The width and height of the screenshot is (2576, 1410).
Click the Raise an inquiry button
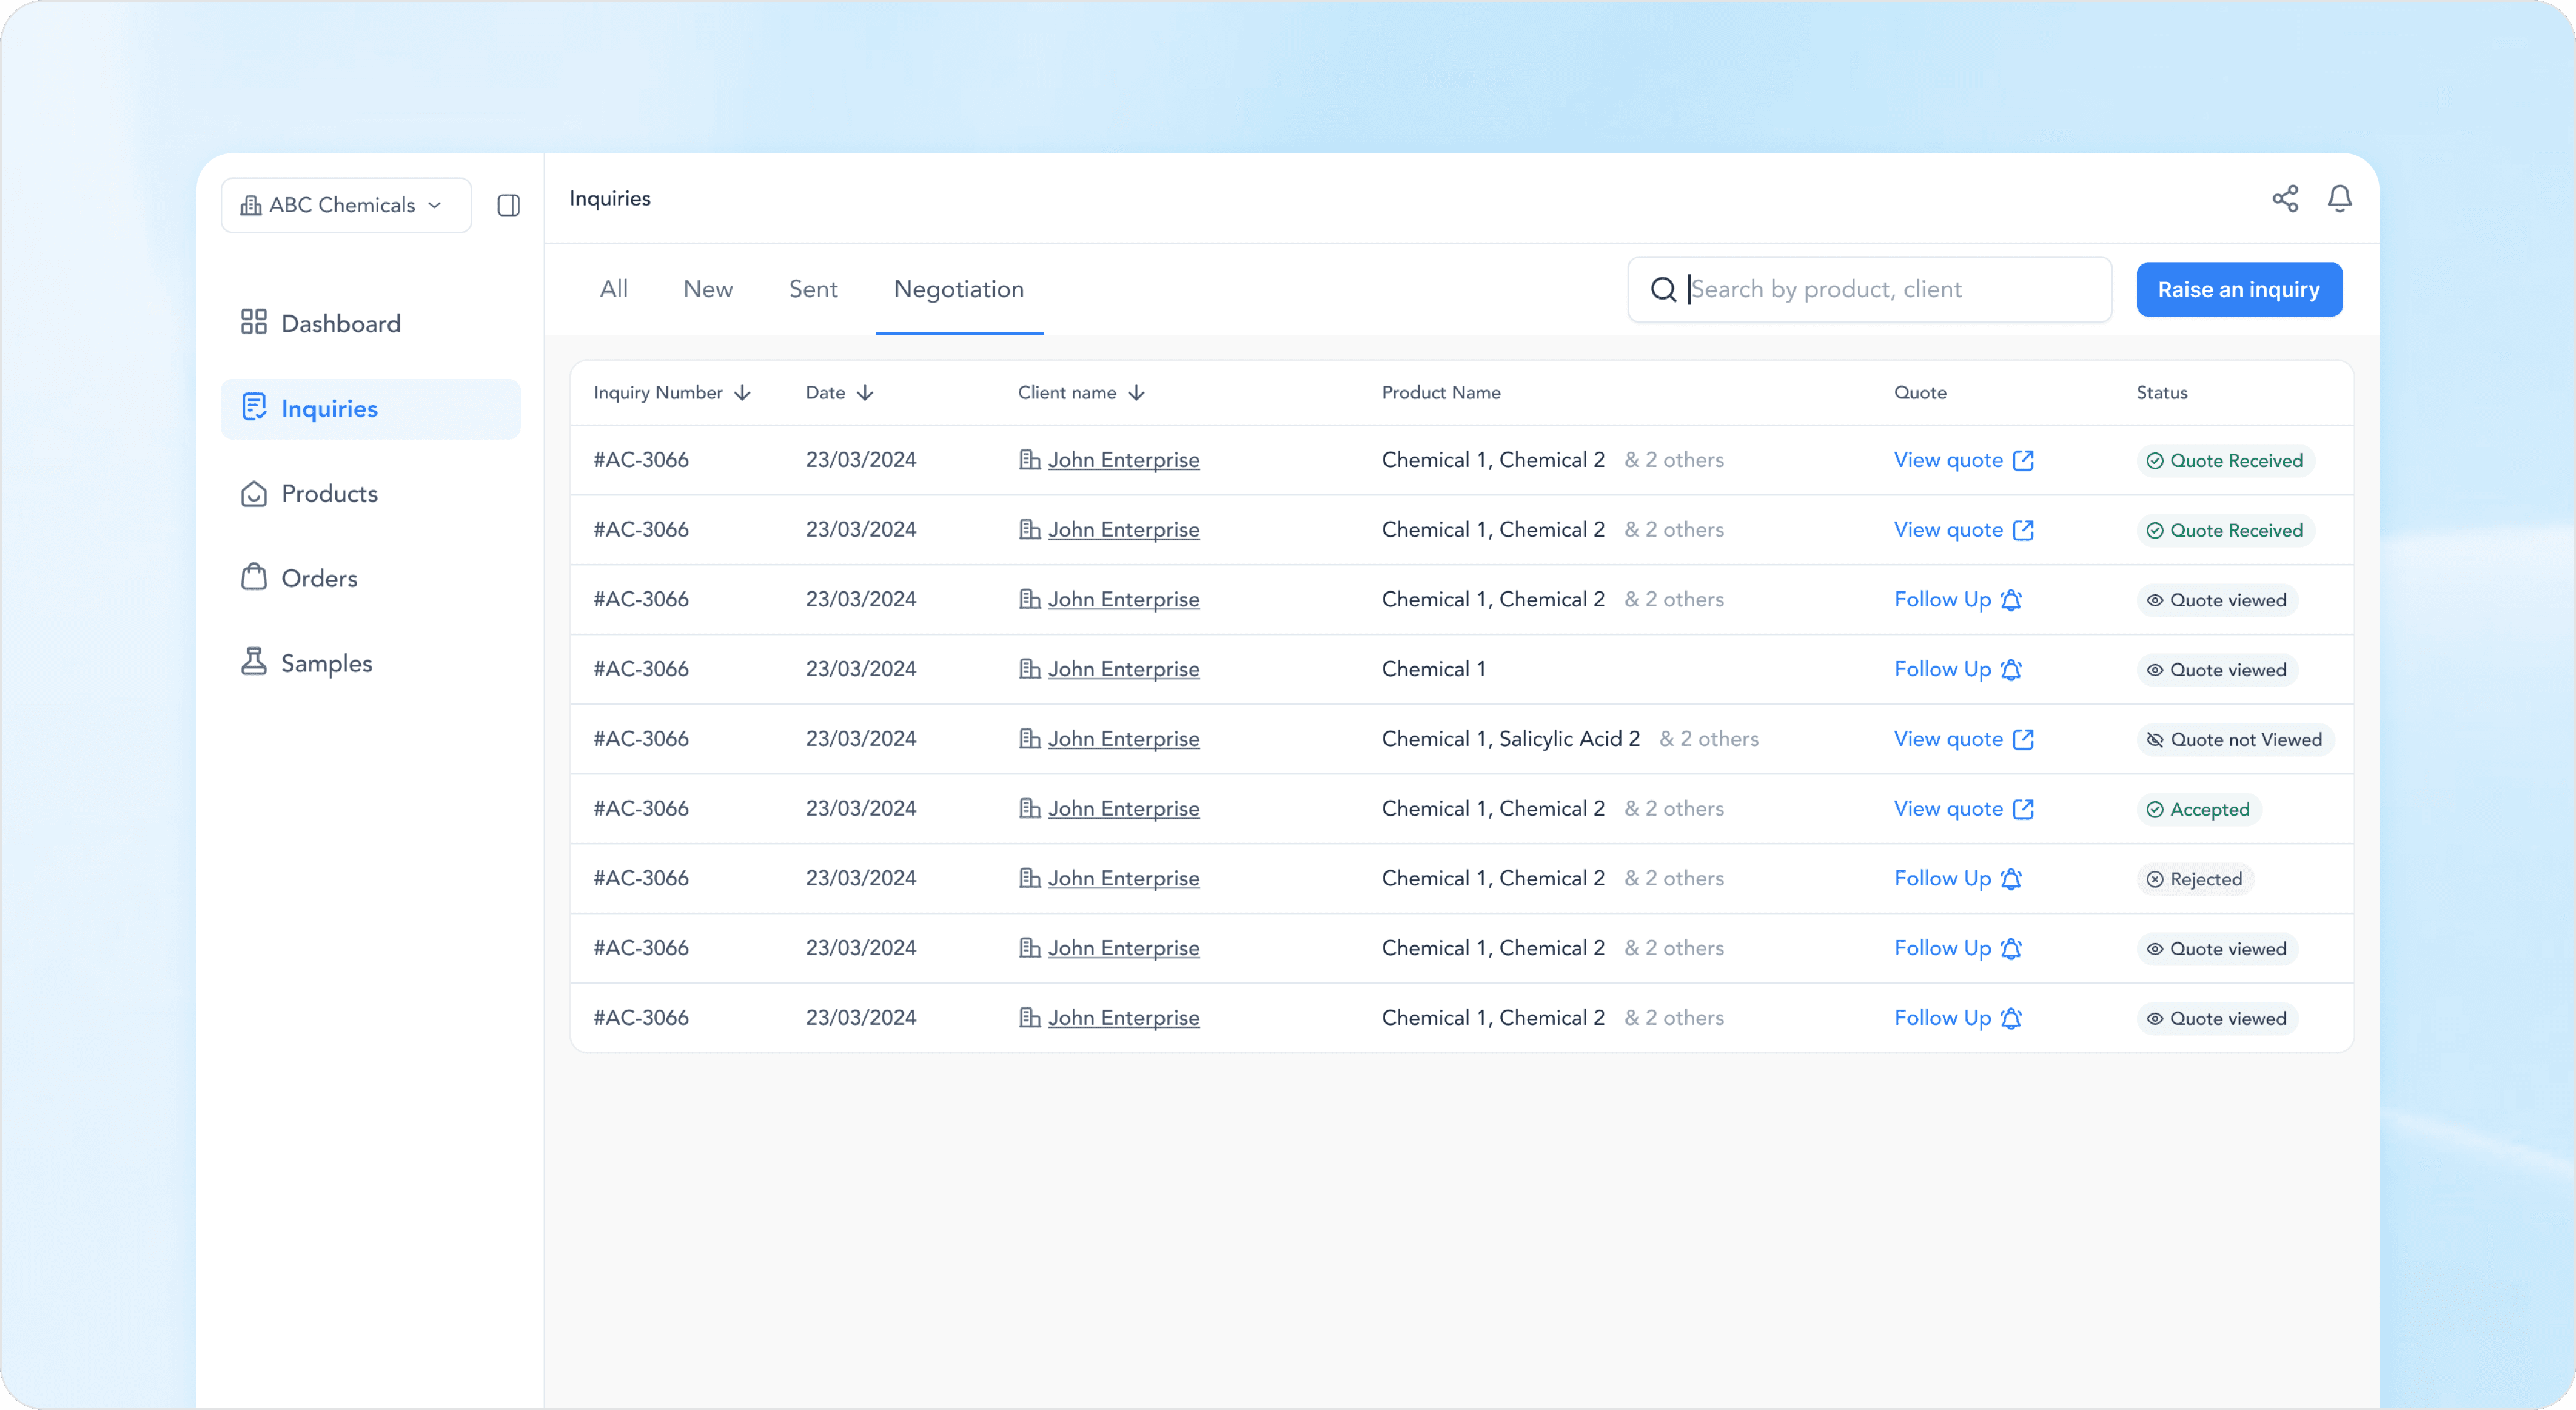[x=2238, y=289]
